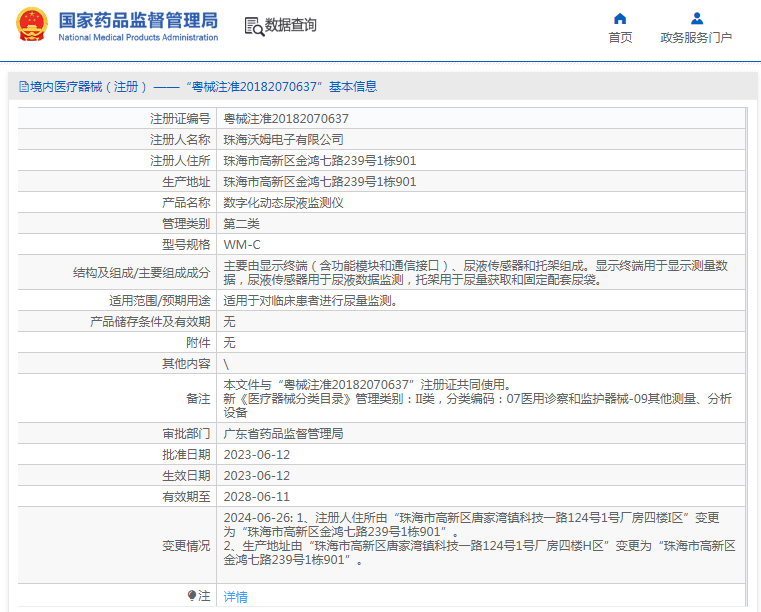Screen dimensions: 761x612
Task: Open the 详情 link
Action: [235, 596]
